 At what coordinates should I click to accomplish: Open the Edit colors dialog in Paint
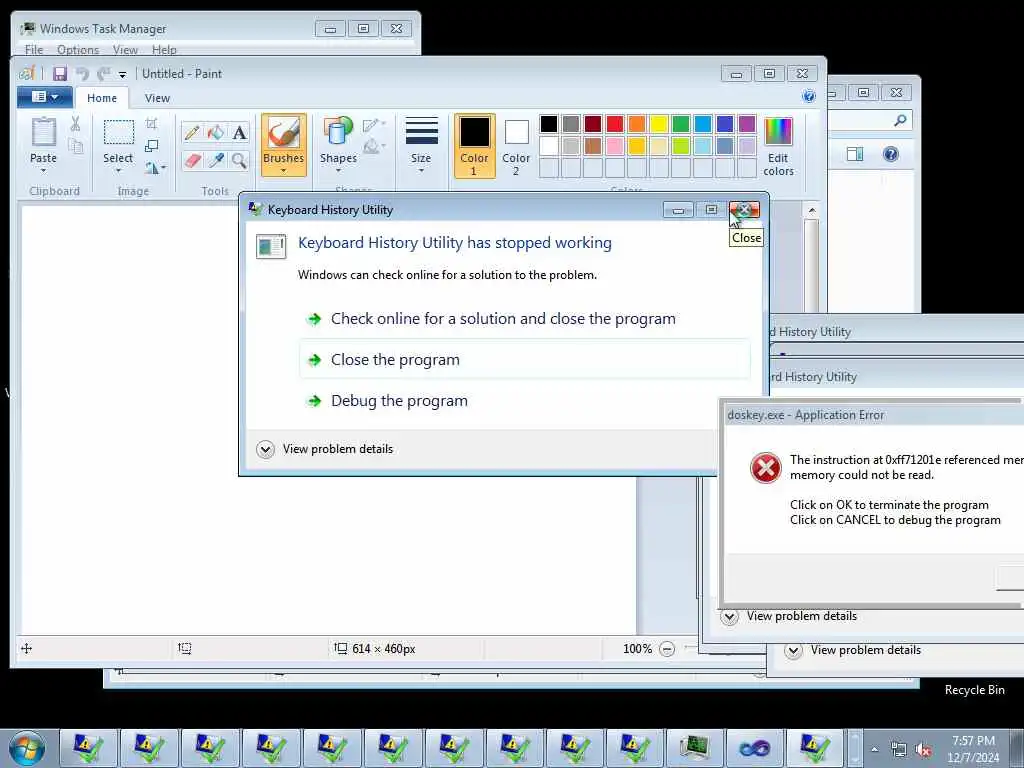click(x=778, y=146)
